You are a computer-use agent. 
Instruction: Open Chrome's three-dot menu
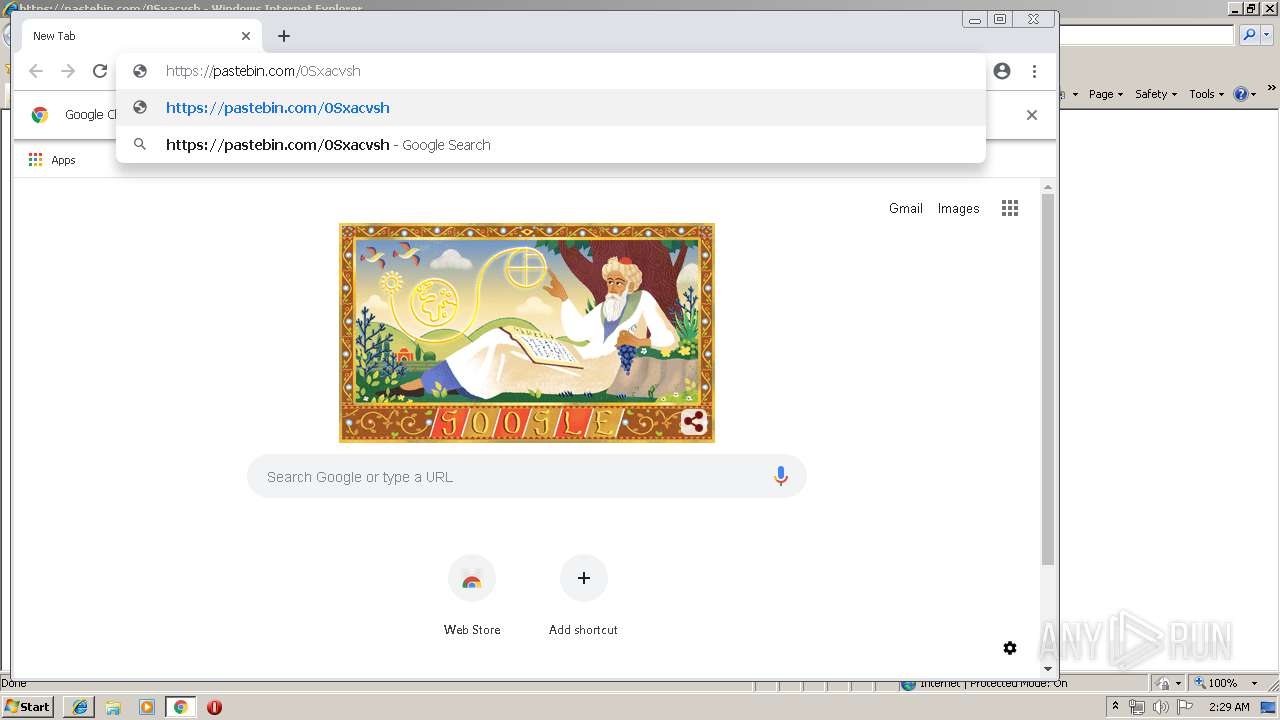(x=1034, y=71)
